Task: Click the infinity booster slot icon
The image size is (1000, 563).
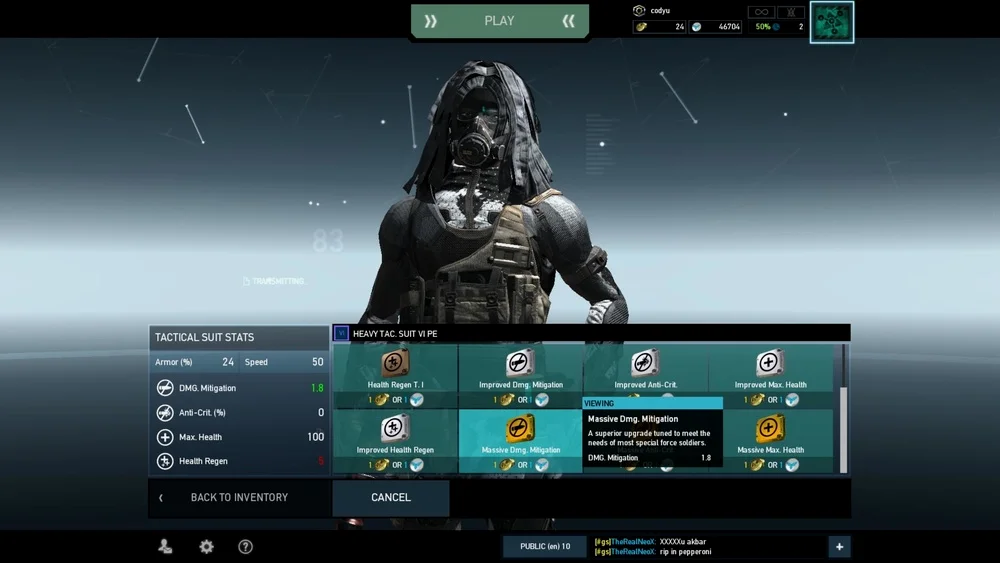Action: pyautogui.click(x=761, y=11)
